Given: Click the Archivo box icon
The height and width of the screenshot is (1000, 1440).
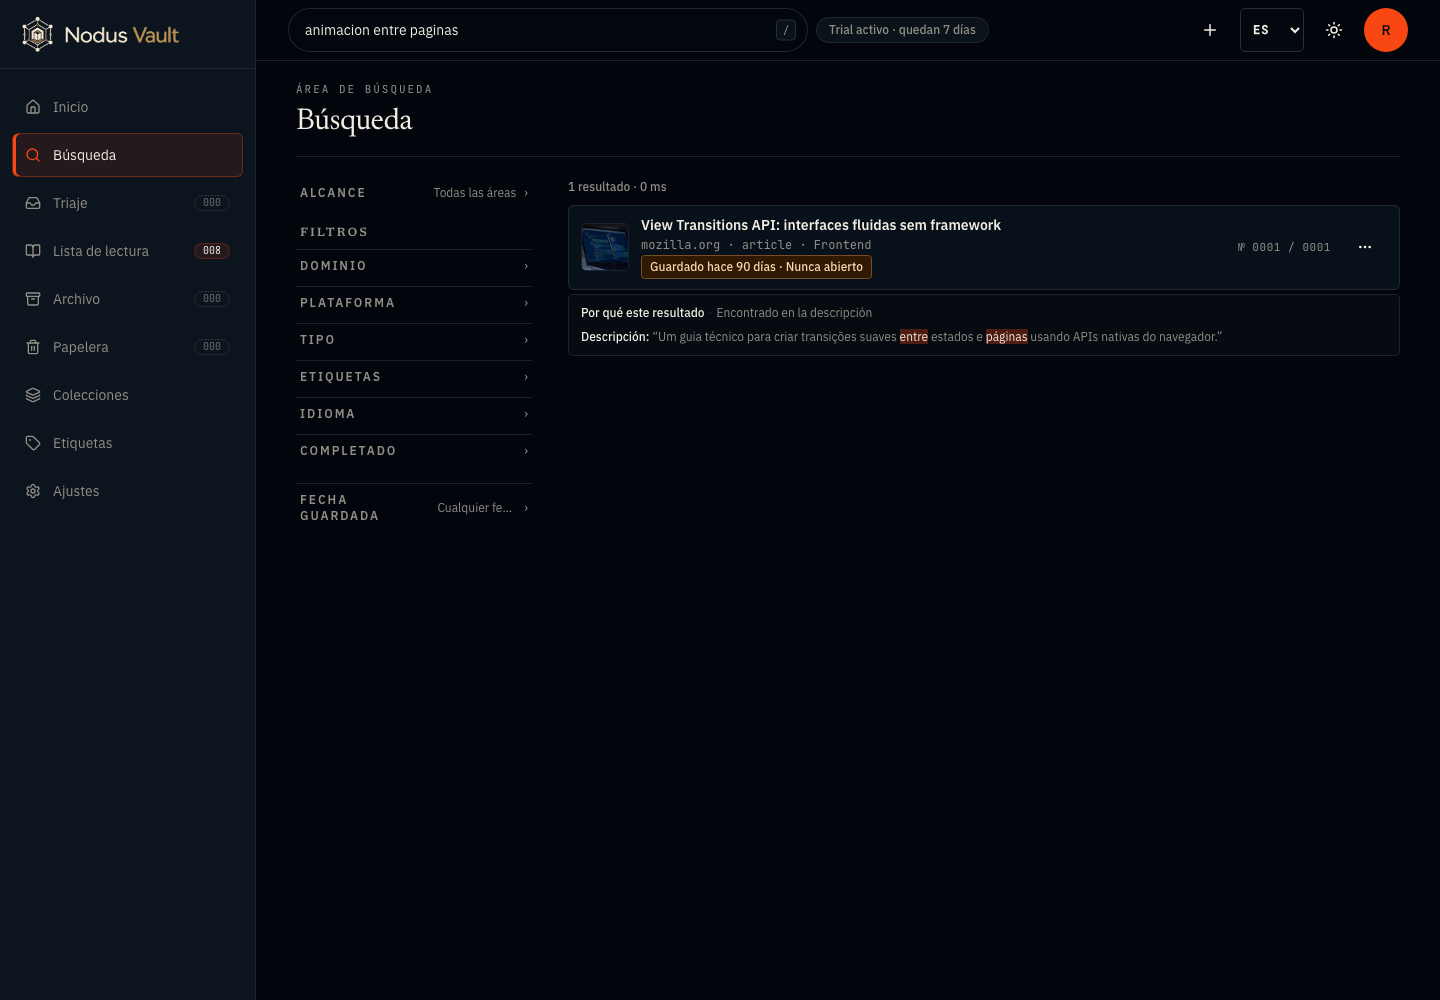Looking at the screenshot, I should coord(33,299).
